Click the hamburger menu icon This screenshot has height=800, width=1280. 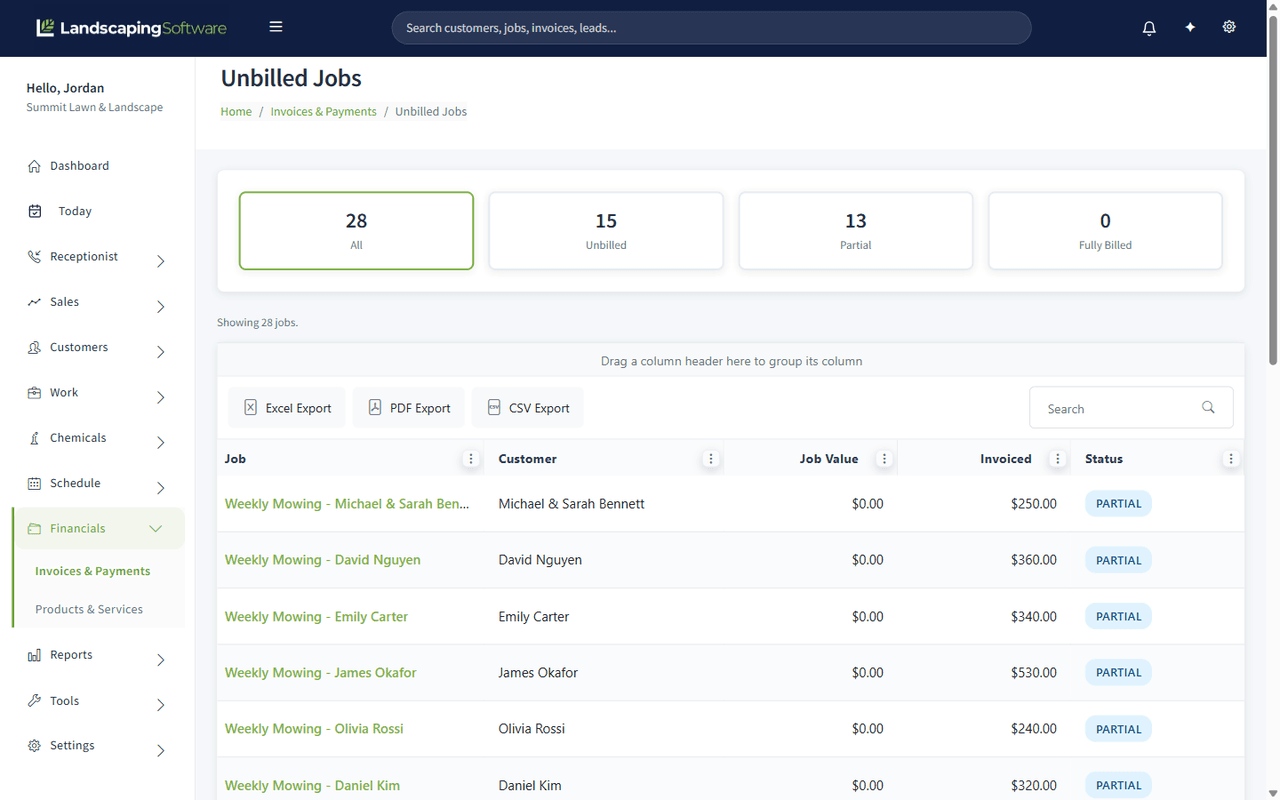(x=276, y=27)
